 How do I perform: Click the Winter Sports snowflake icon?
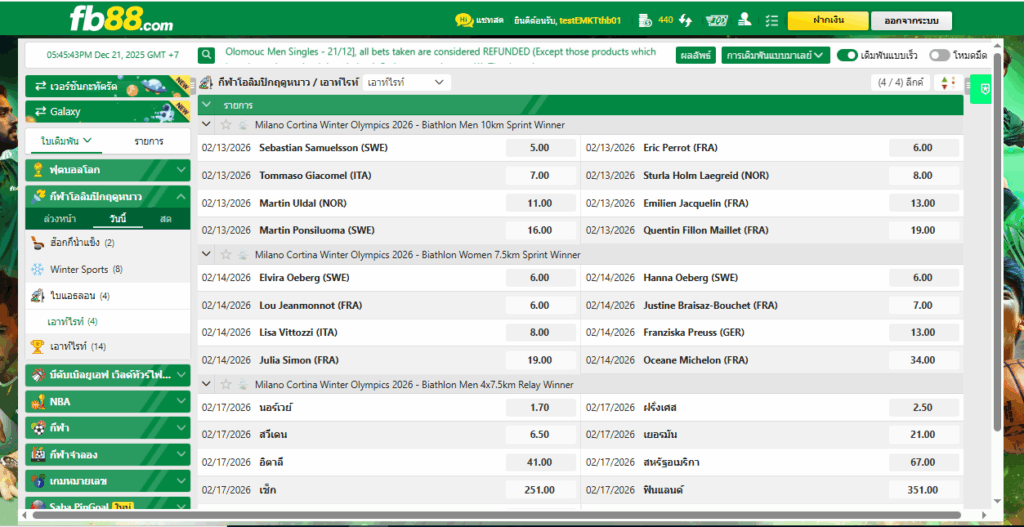click(38, 269)
